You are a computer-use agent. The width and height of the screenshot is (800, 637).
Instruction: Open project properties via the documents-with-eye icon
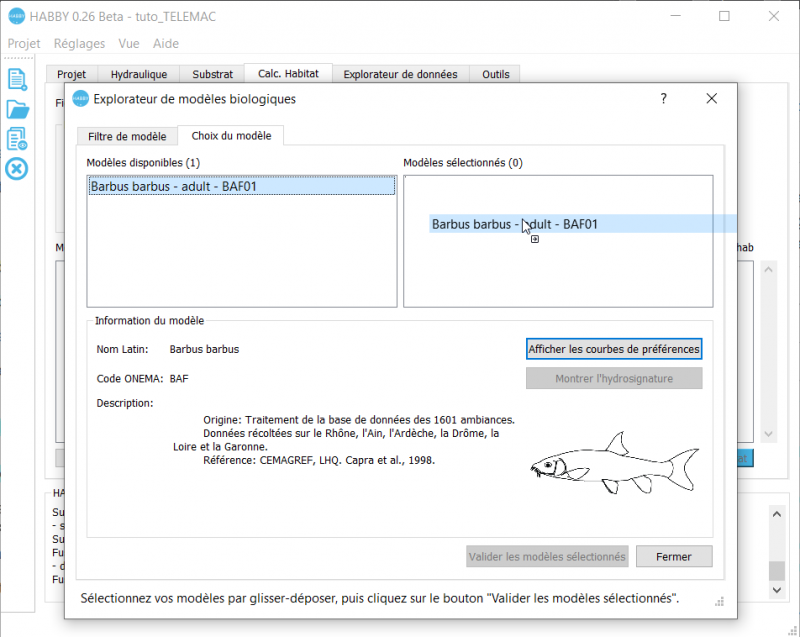coord(15,139)
